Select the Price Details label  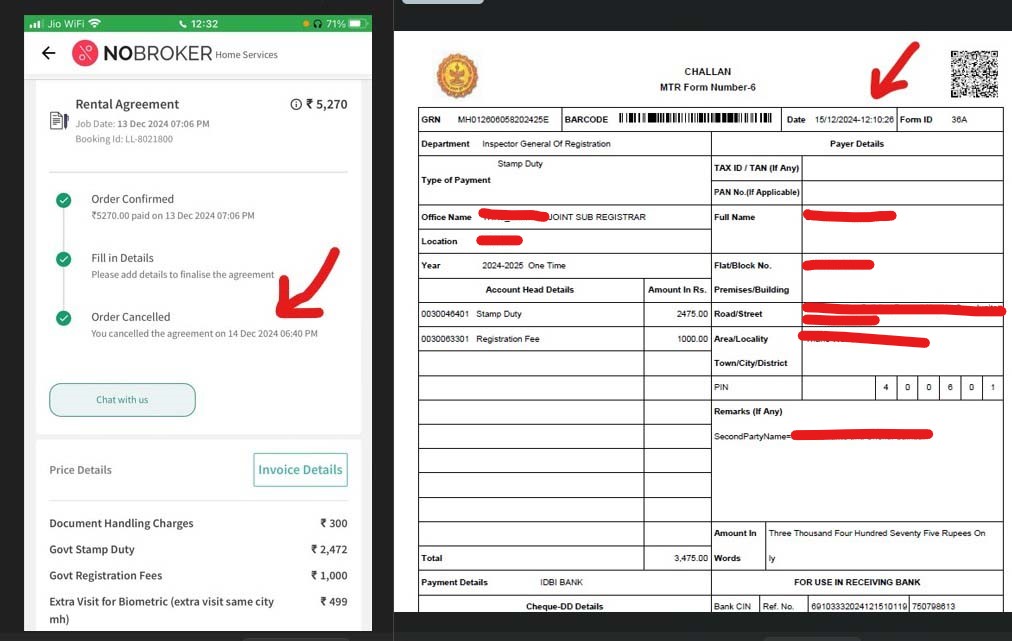(x=81, y=470)
